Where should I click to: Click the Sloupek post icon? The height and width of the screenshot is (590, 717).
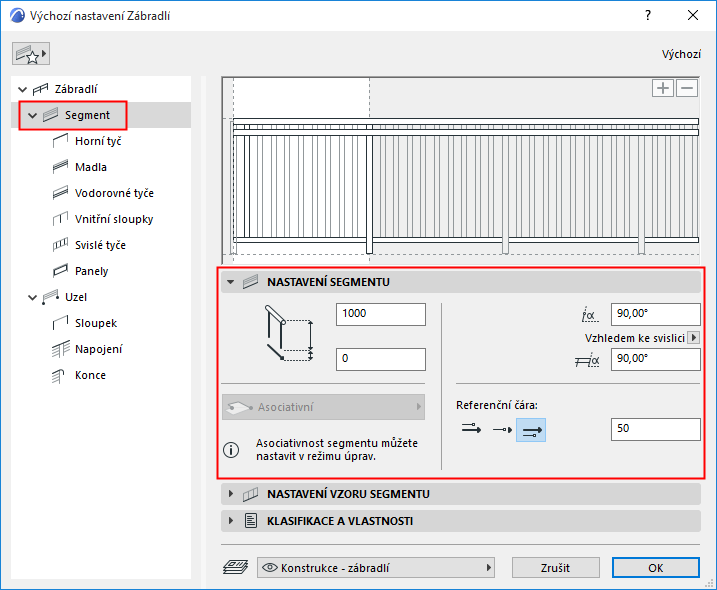(x=60, y=323)
